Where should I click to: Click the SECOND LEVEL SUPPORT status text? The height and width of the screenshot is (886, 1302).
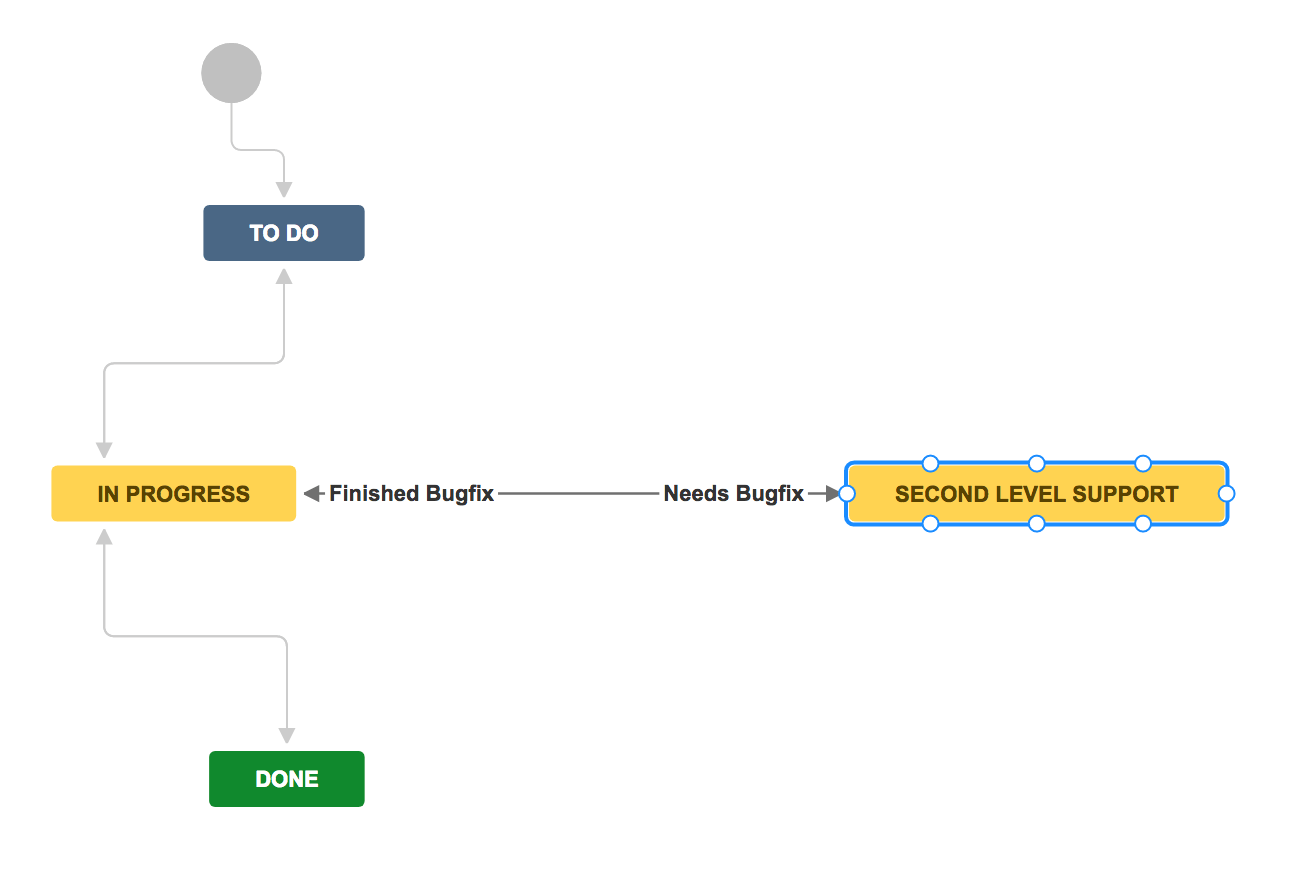pyautogui.click(x=1036, y=494)
